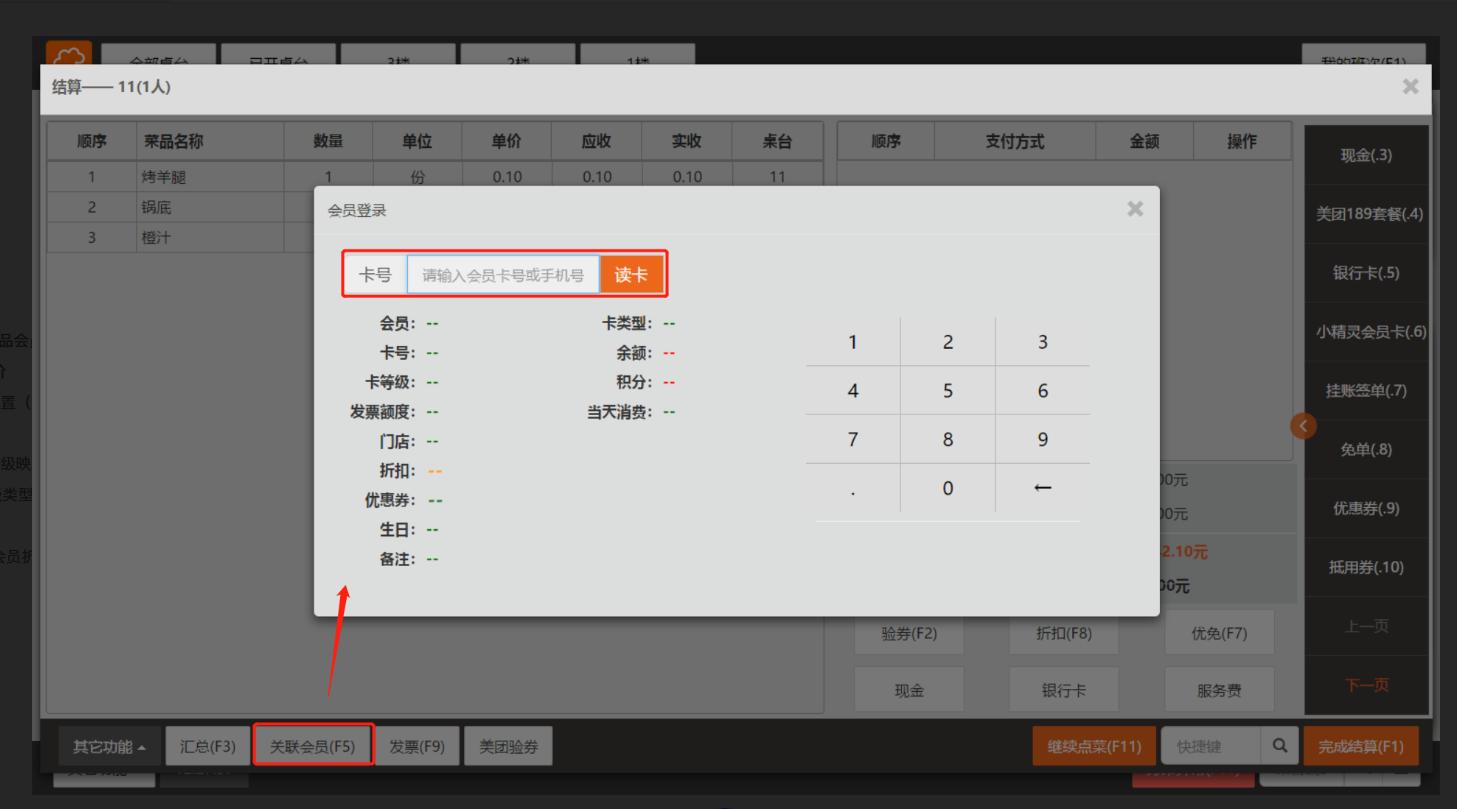Select 挂账签单(.7) payment method
The image size is (1457, 809).
click(x=1366, y=391)
